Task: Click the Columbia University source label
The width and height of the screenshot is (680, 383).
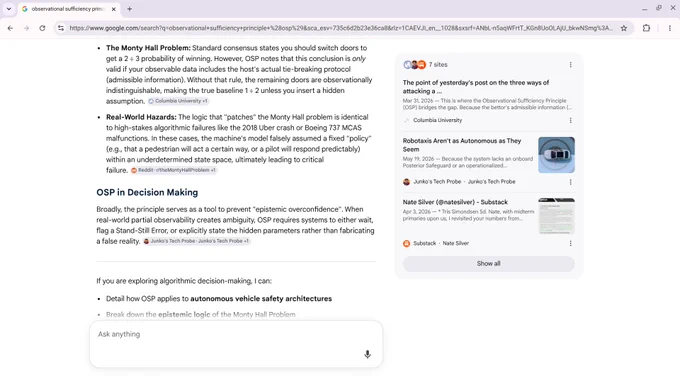Action: [437, 120]
